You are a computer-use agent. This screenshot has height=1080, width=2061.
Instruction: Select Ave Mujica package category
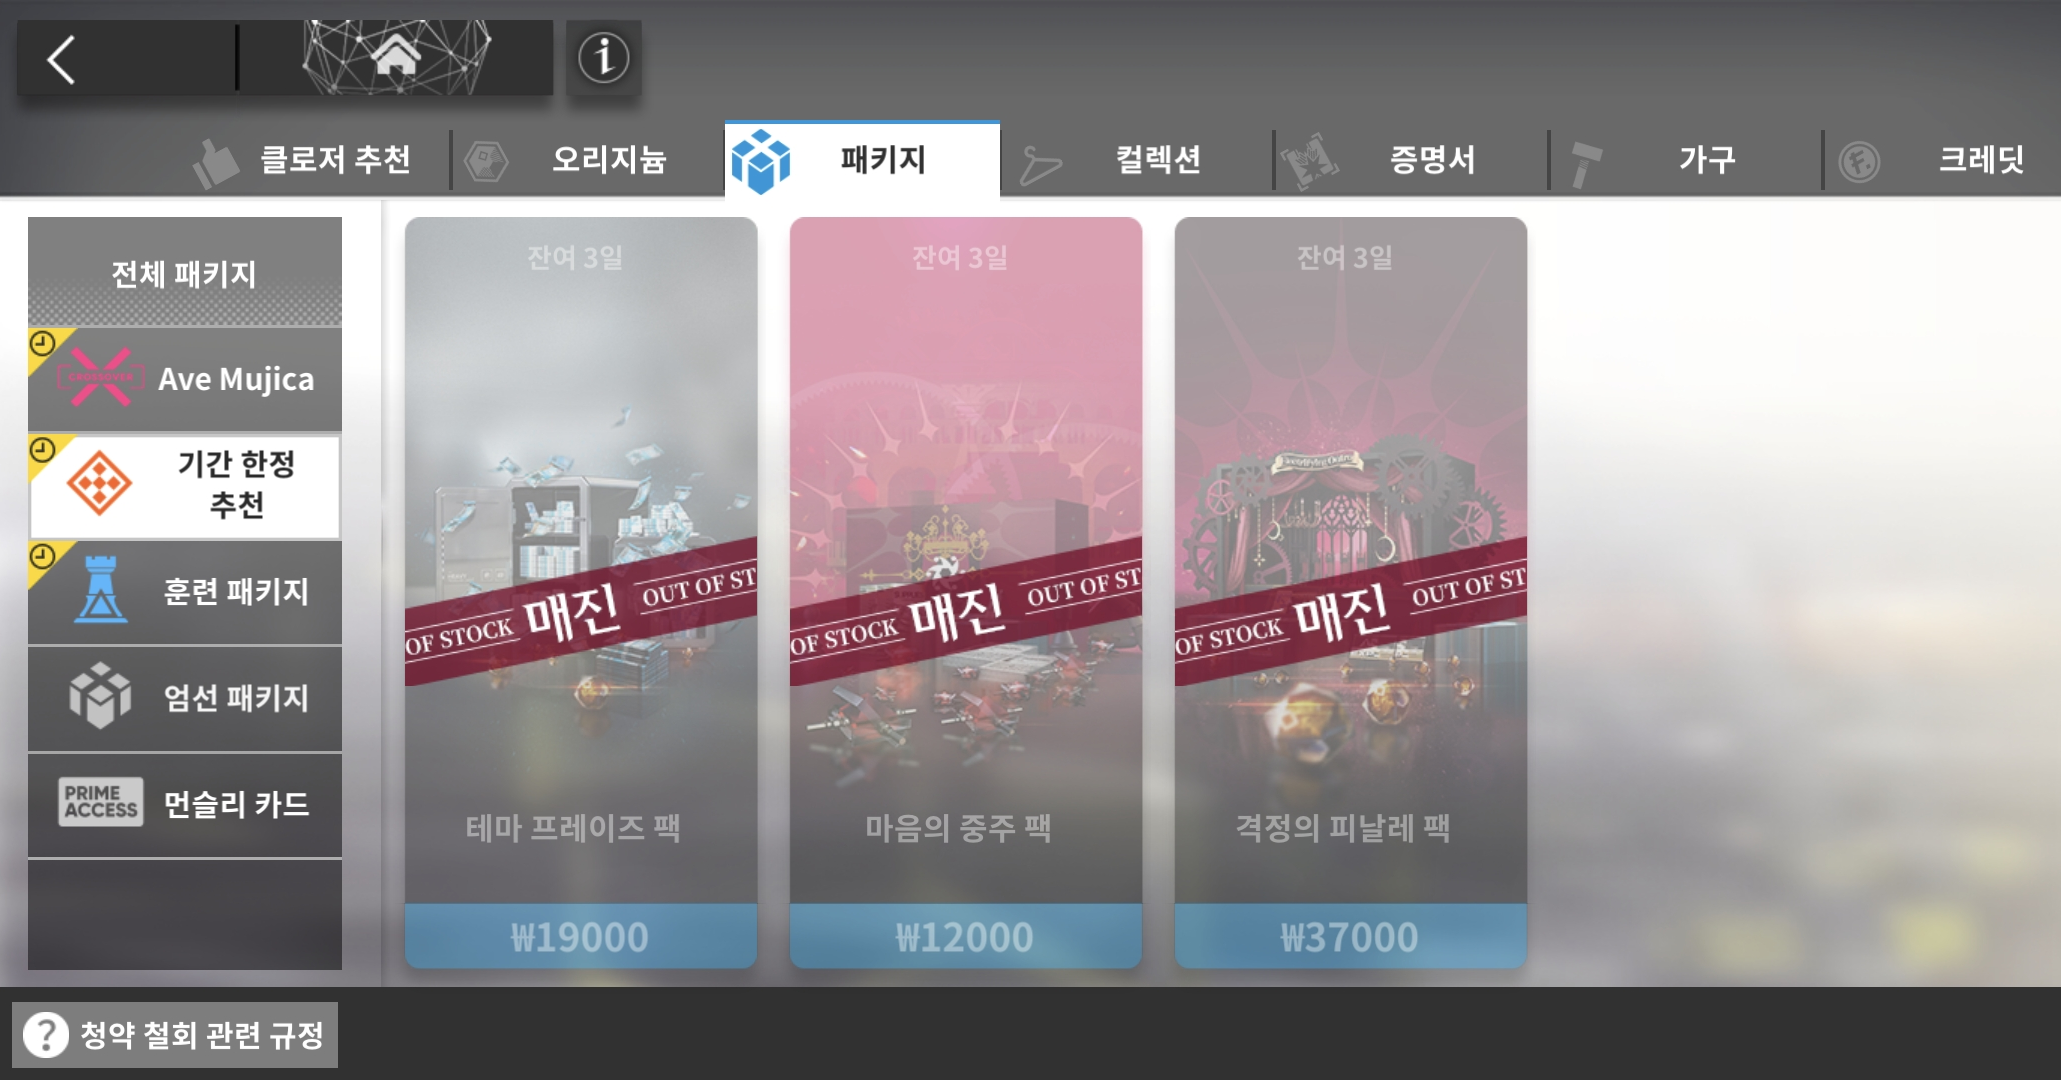tap(185, 379)
